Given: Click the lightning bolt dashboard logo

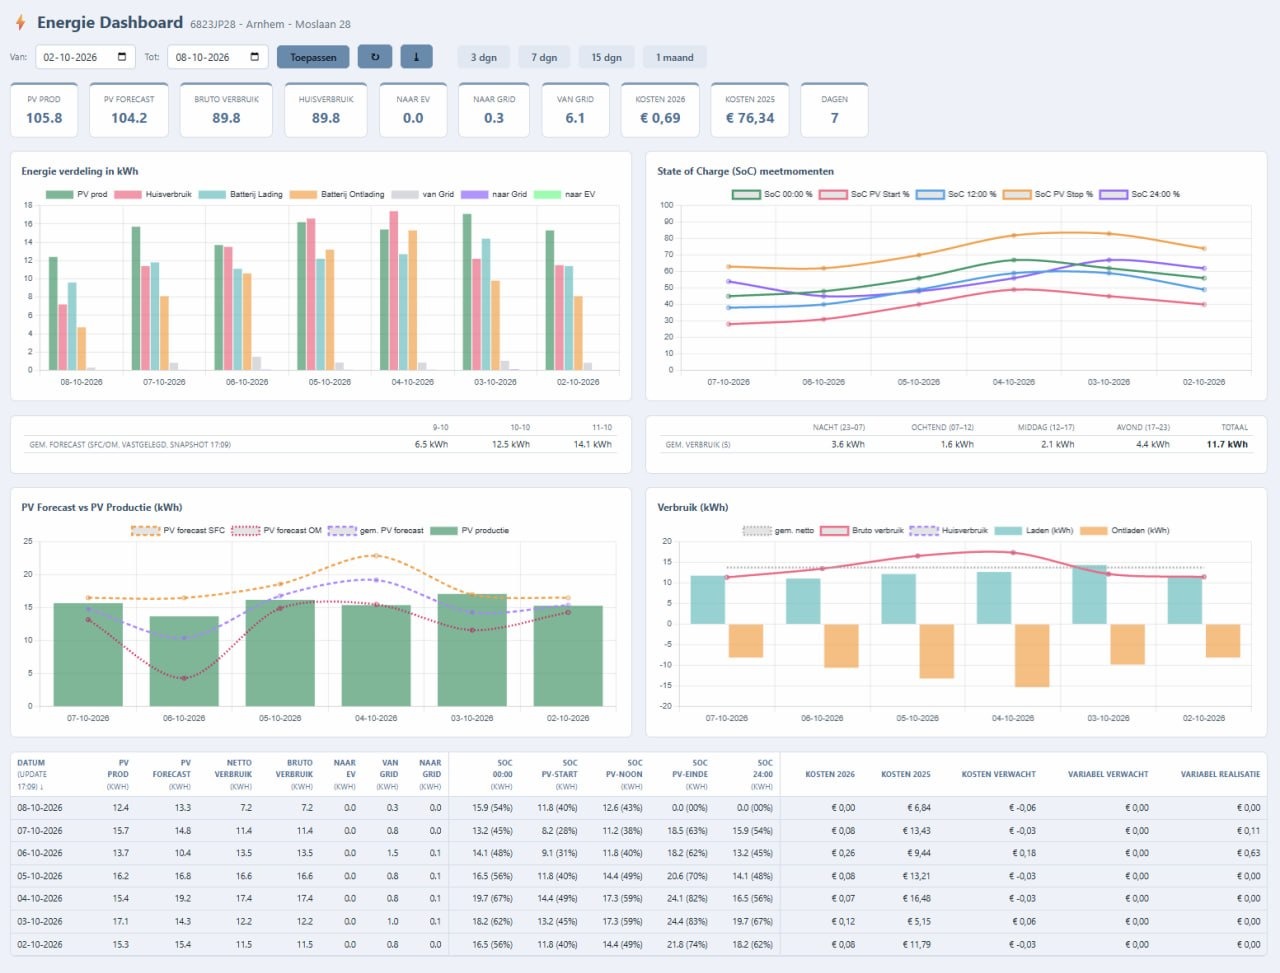Looking at the screenshot, I should click(20, 22).
